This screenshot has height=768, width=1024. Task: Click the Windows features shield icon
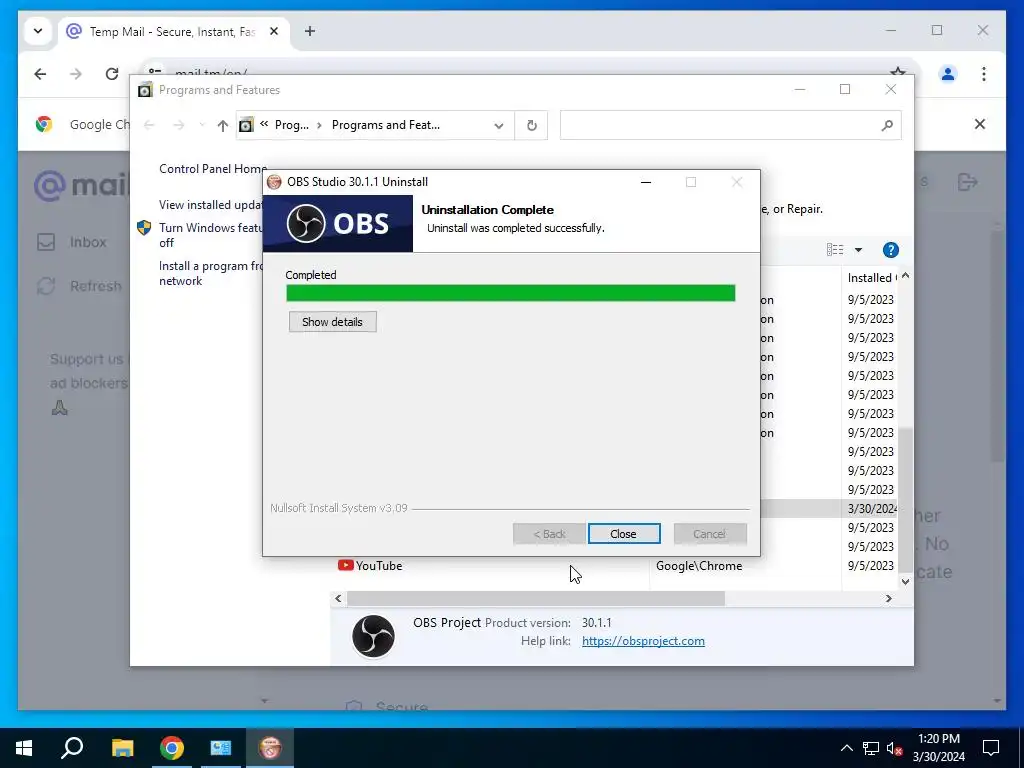click(144, 227)
